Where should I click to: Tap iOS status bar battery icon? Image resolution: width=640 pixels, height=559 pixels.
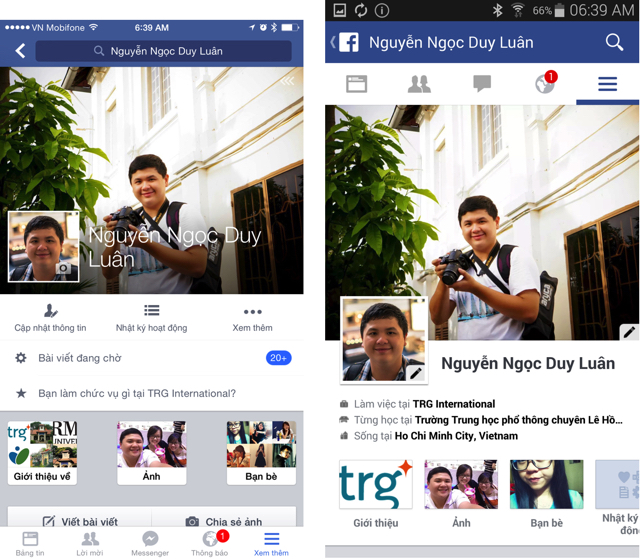pyautogui.click(x=290, y=27)
